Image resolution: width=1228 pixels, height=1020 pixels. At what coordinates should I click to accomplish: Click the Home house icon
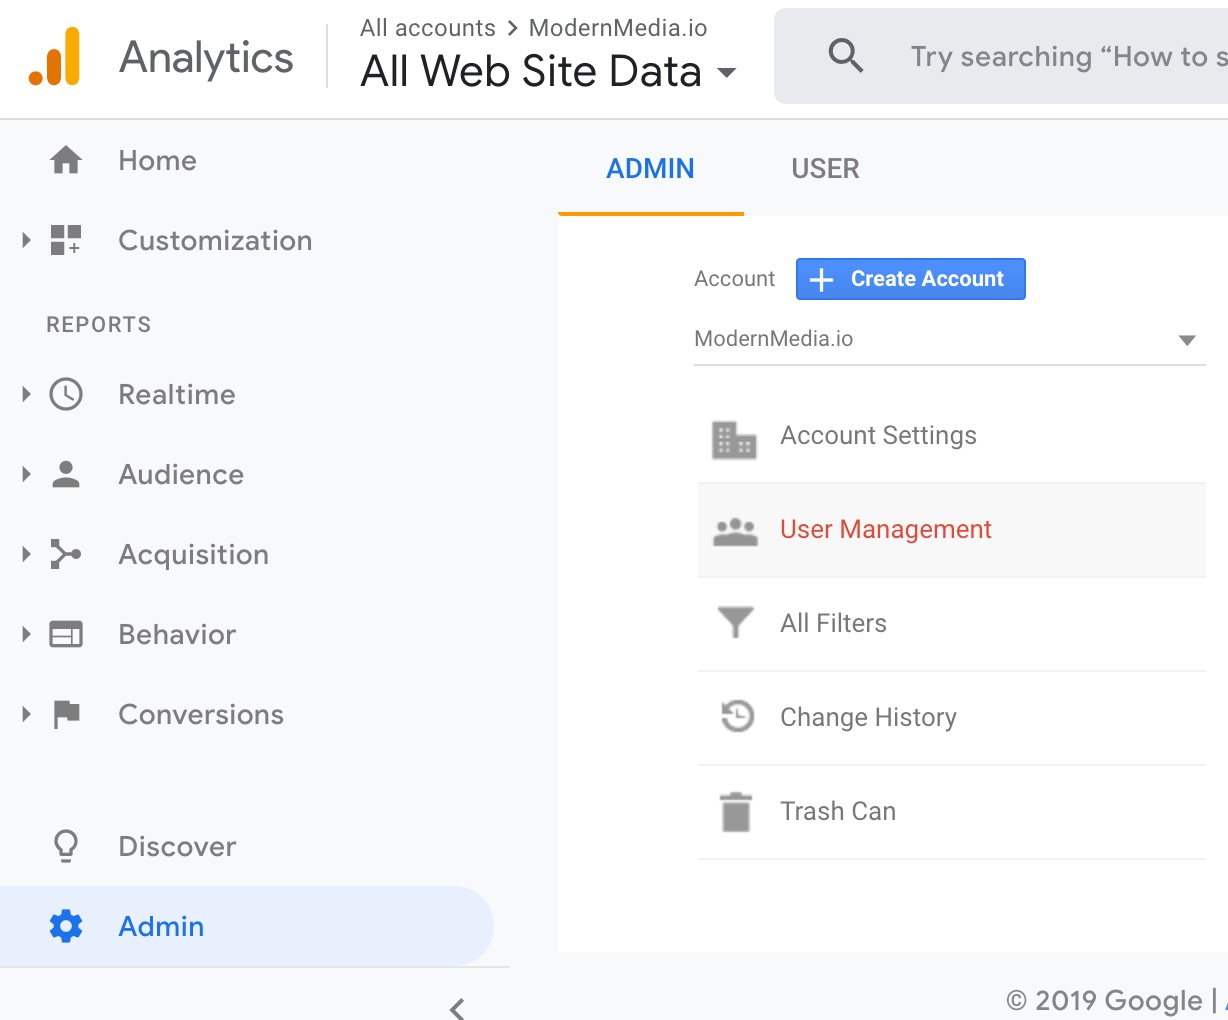[66, 160]
